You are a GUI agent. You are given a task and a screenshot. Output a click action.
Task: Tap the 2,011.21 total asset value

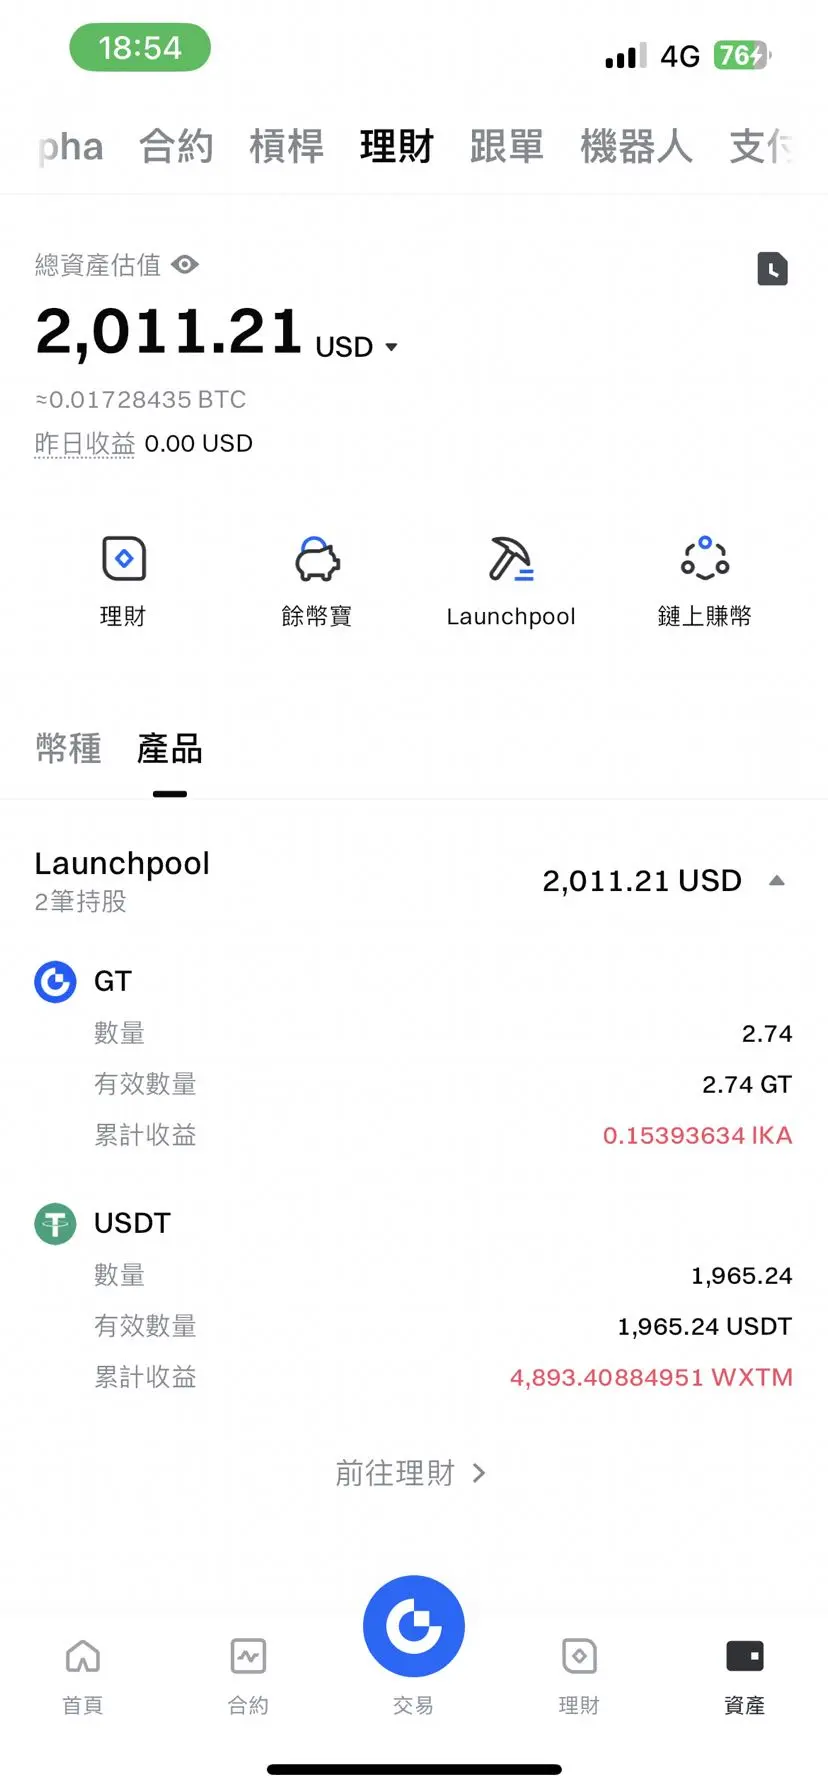(169, 331)
